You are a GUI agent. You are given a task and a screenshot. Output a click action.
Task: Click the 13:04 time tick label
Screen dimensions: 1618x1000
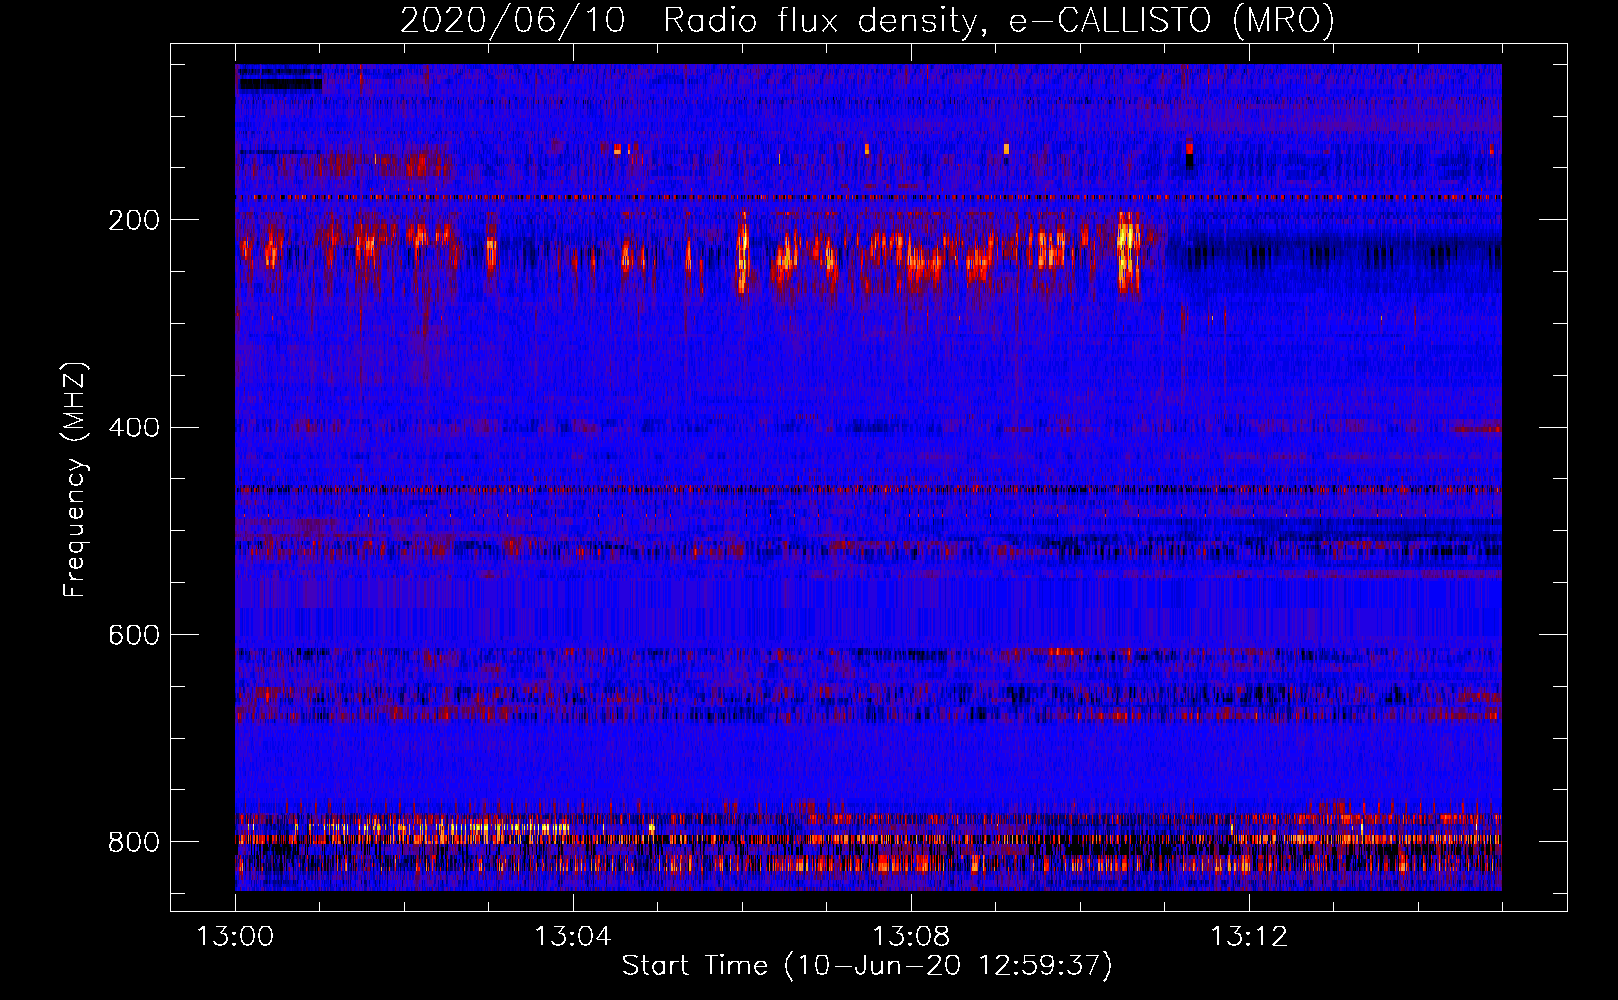tap(572, 937)
